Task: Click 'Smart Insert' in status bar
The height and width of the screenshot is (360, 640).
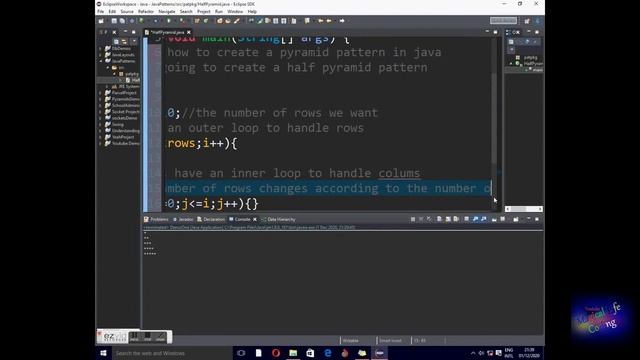Action: pos(391,340)
